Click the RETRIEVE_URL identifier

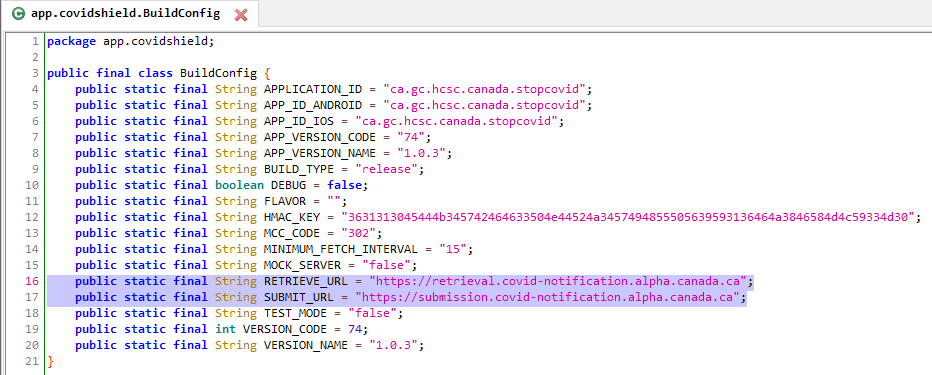click(x=306, y=281)
